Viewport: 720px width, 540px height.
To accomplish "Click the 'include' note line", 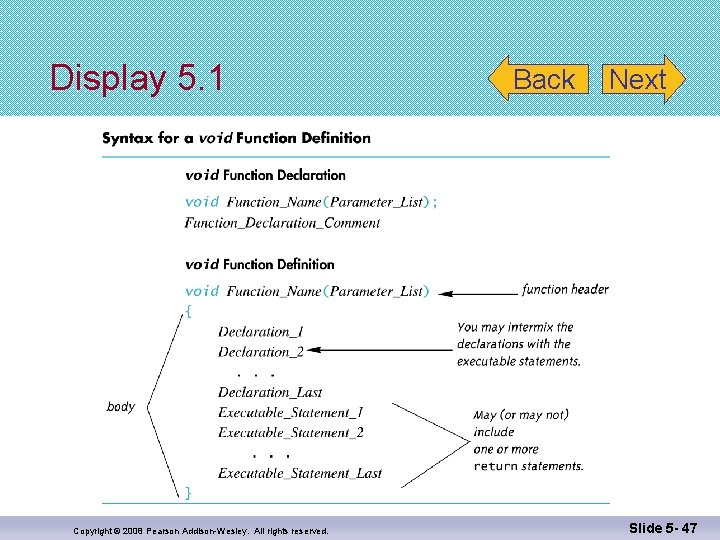I will pyautogui.click(x=494, y=432).
